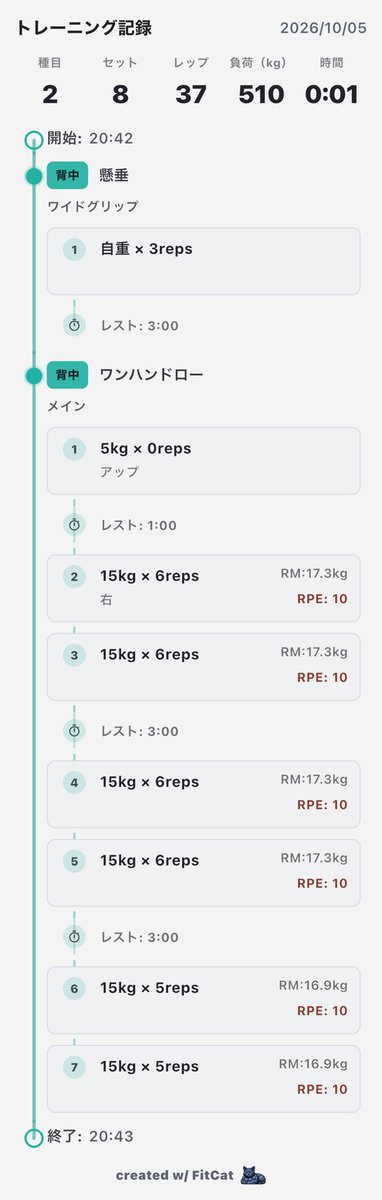Click the ワンハンドロー exercise title
The width and height of the screenshot is (382, 1200).
152,376
